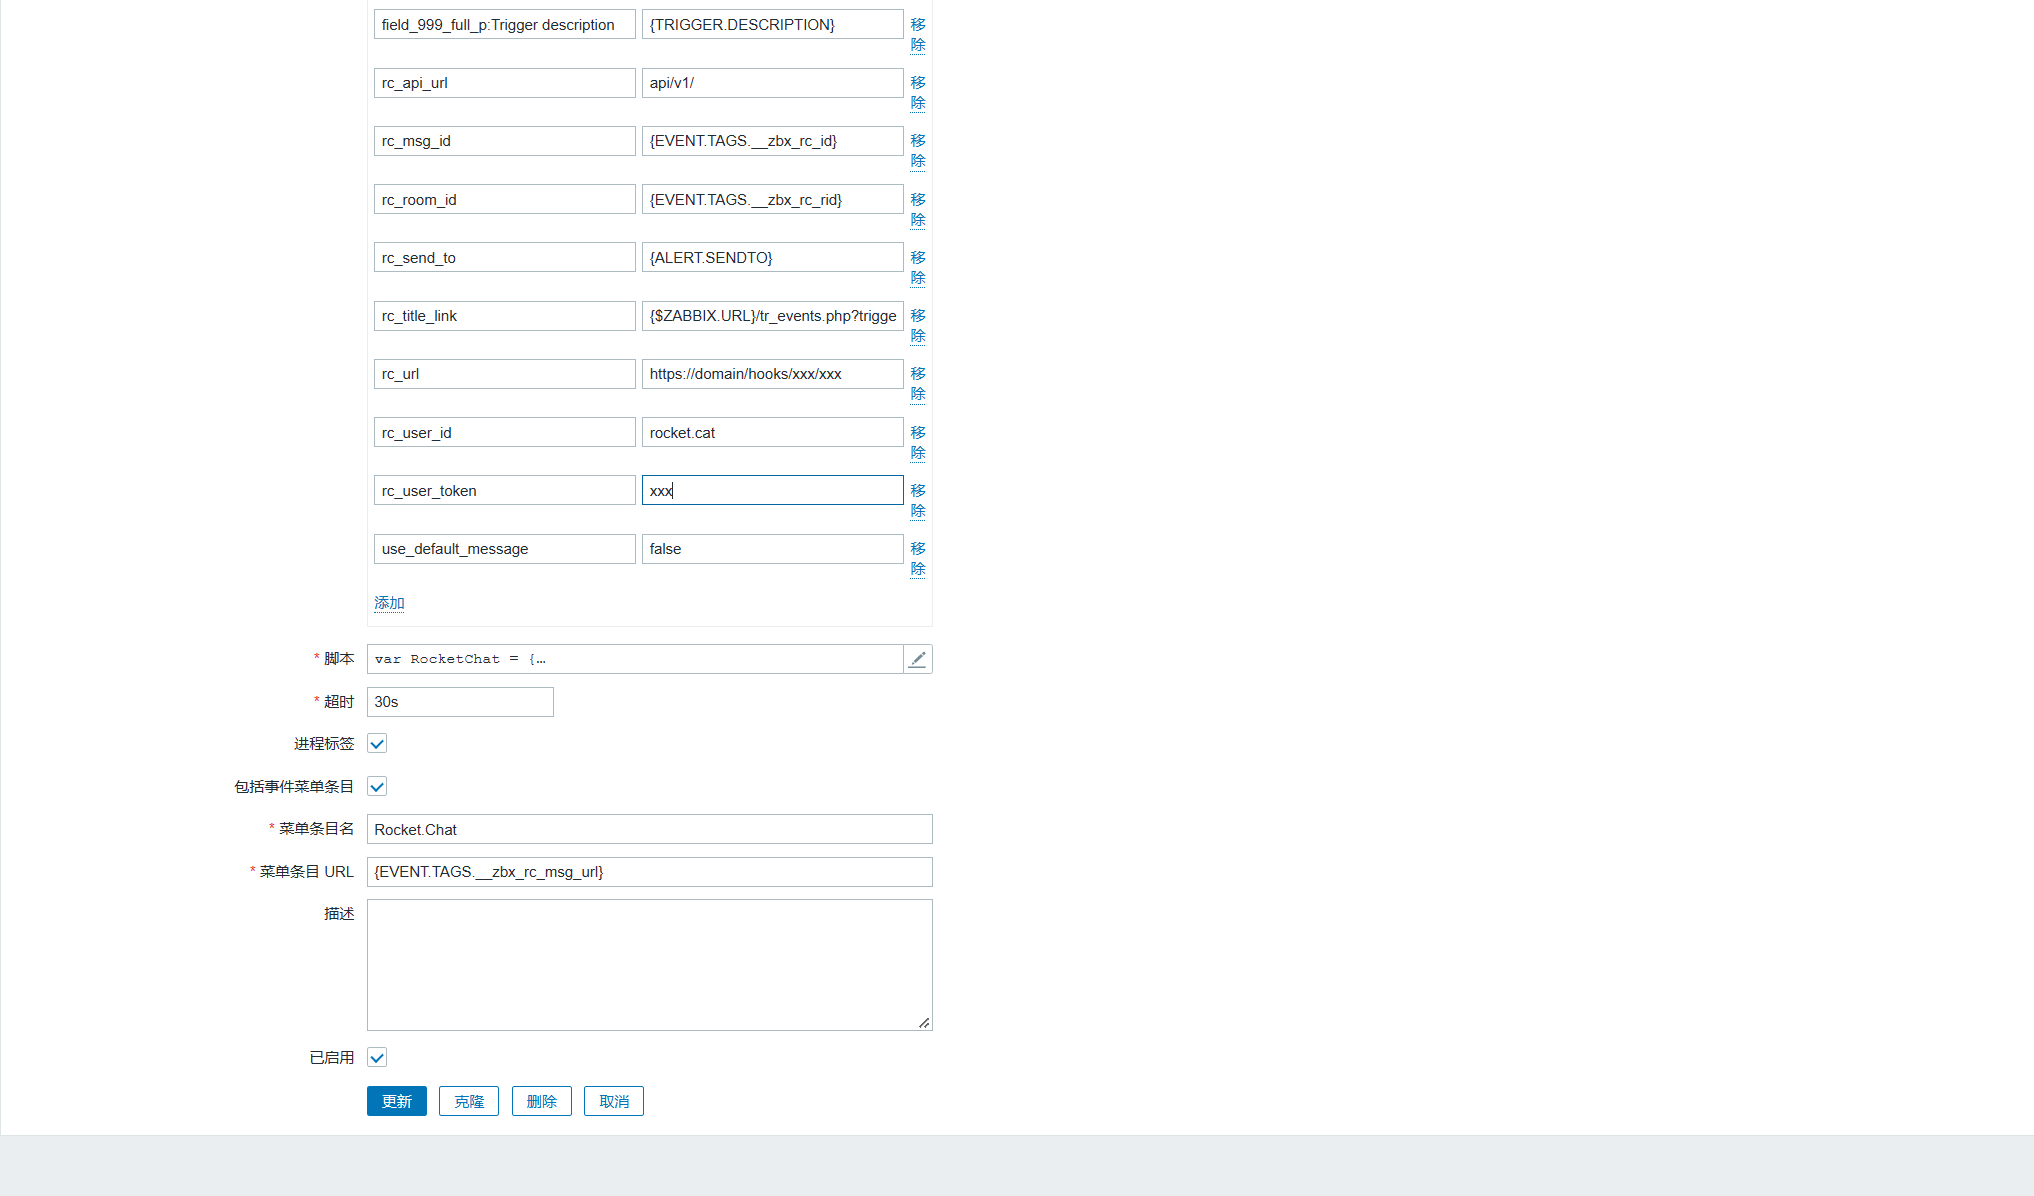Click inside the 描述 textarea
2034x1196 pixels.
coord(649,964)
